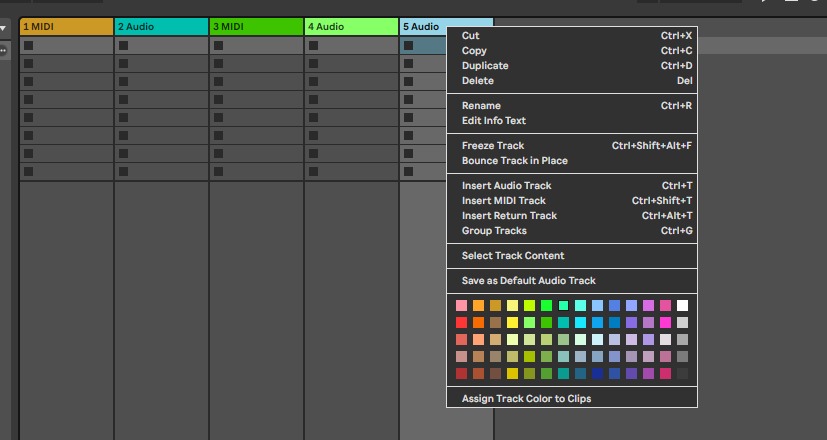Click the stop button in 4 Audio's second clip slot
The width and height of the screenshot is (827, 440).
(313, 64)
